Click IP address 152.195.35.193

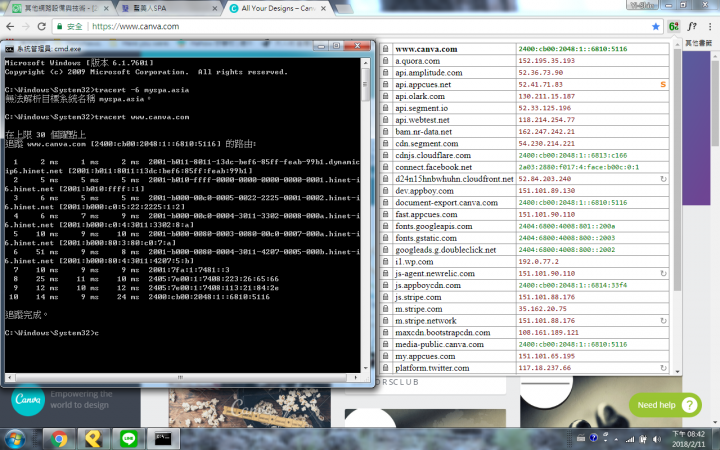[x=546, y=61]
